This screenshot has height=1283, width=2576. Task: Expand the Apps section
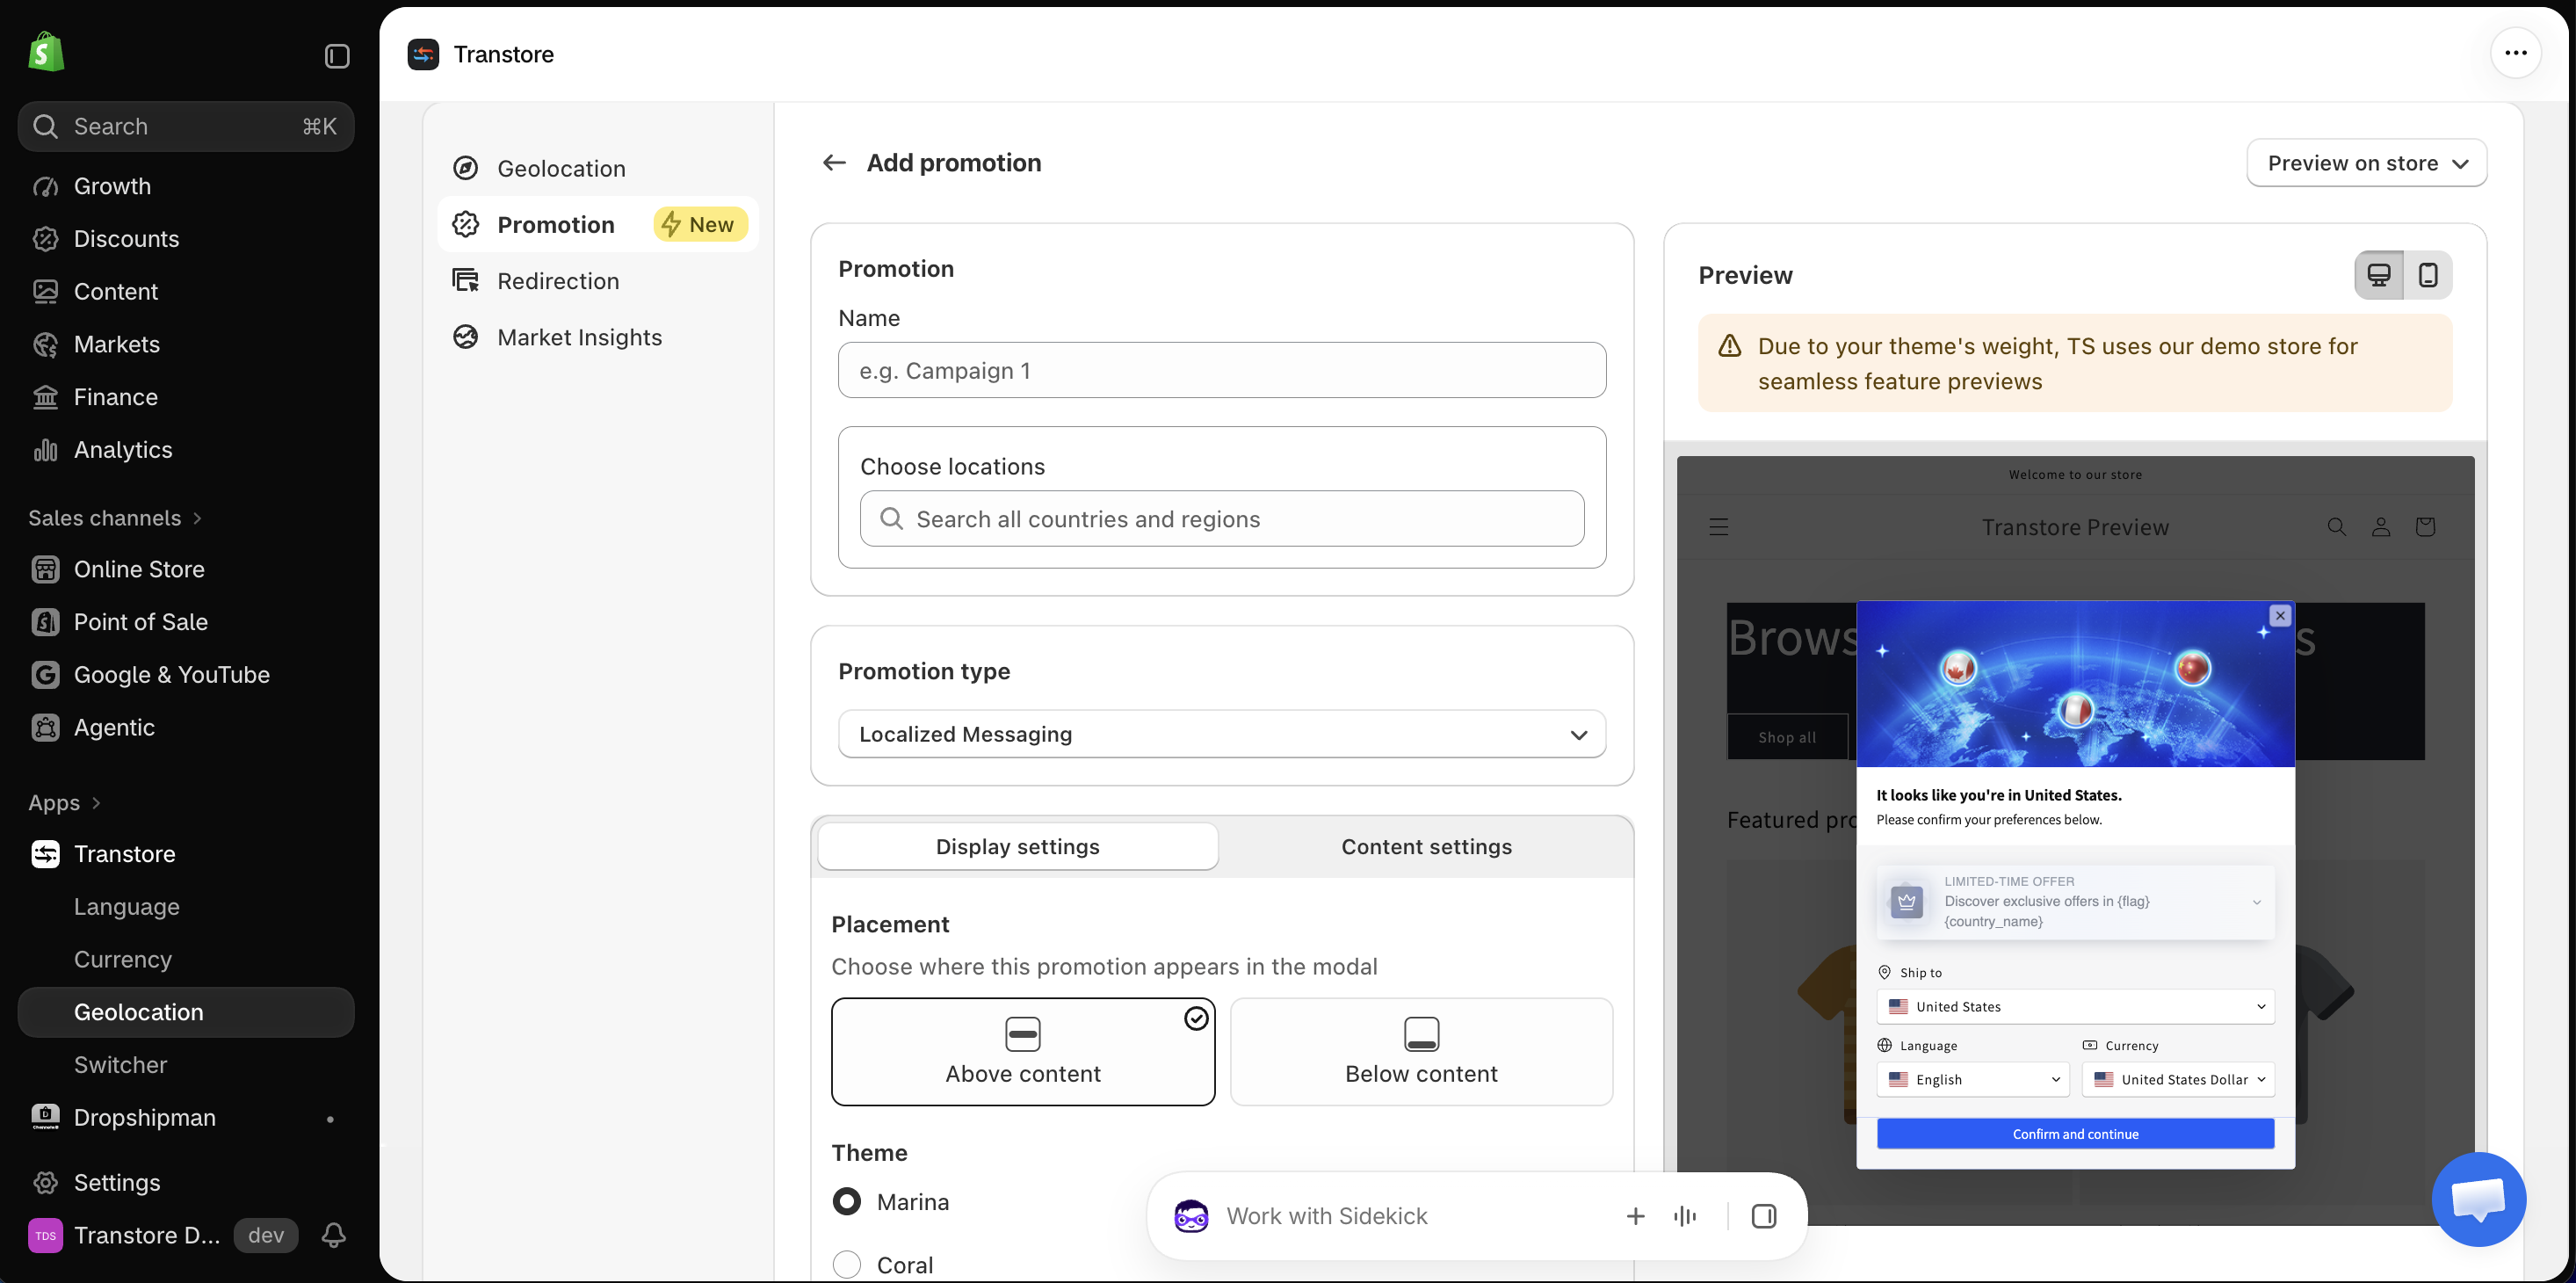65,803
